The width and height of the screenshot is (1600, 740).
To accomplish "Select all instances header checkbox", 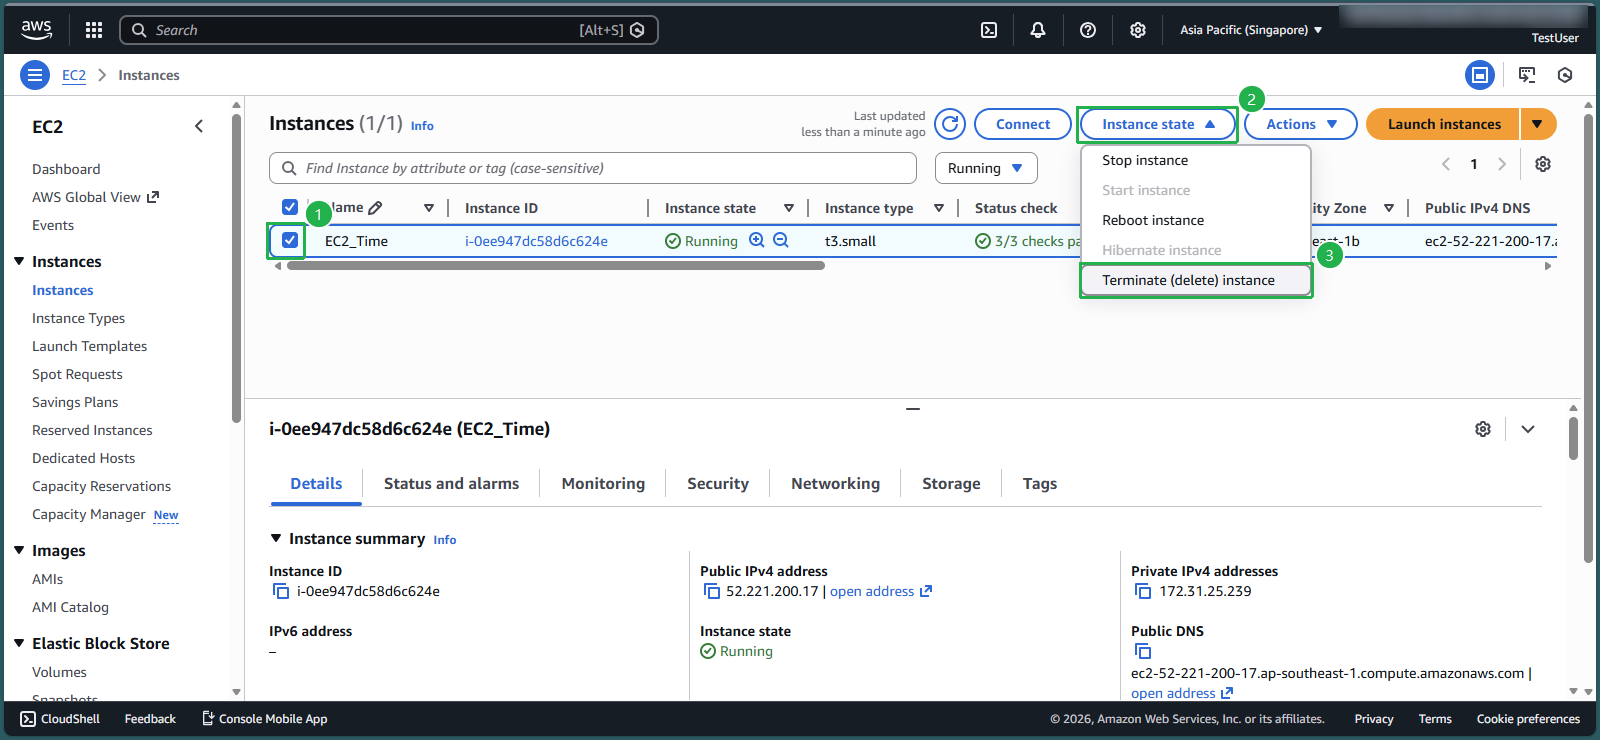I will tap(290, 207).
